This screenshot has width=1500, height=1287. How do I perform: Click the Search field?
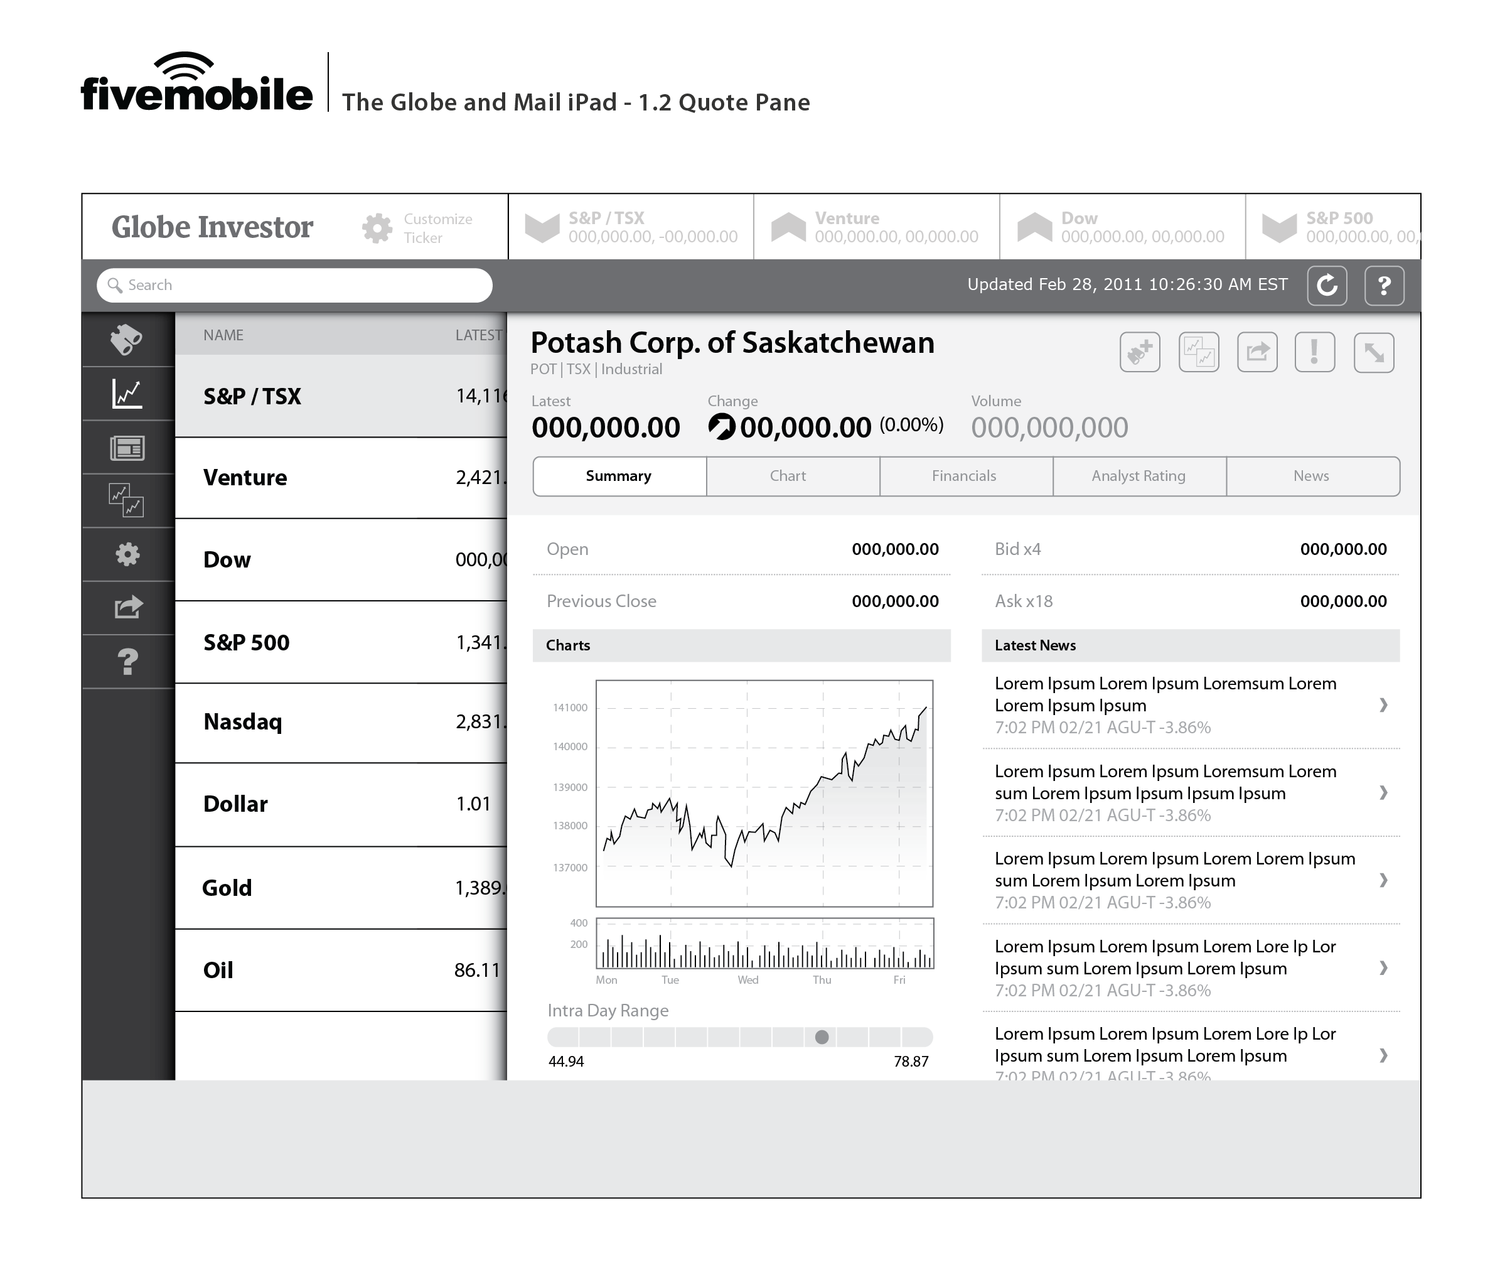click(x=295, y=285)
